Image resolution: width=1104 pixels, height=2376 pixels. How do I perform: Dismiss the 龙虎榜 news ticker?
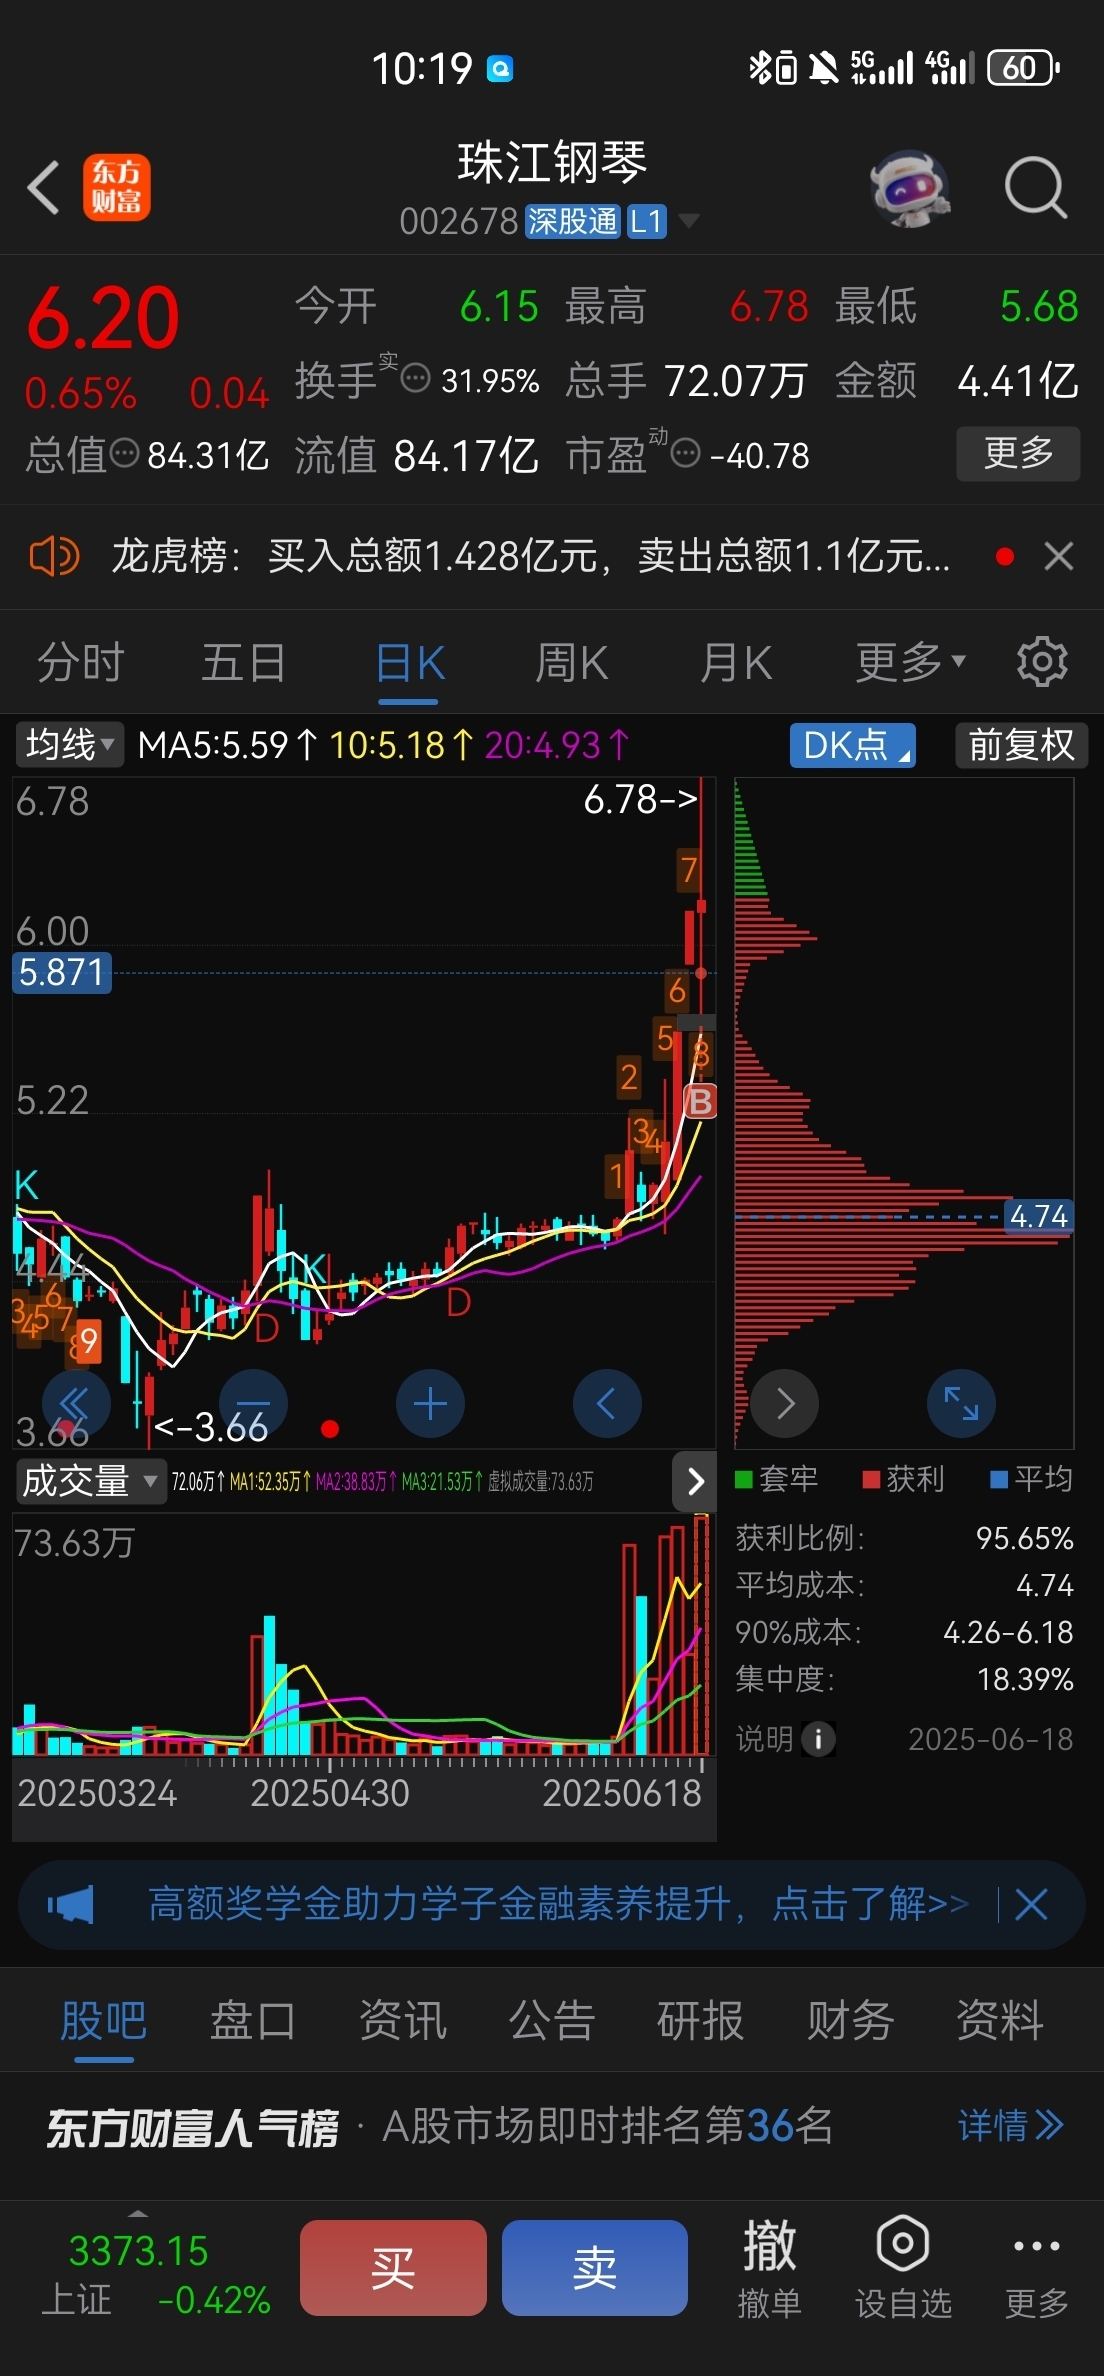(1059, 556)
